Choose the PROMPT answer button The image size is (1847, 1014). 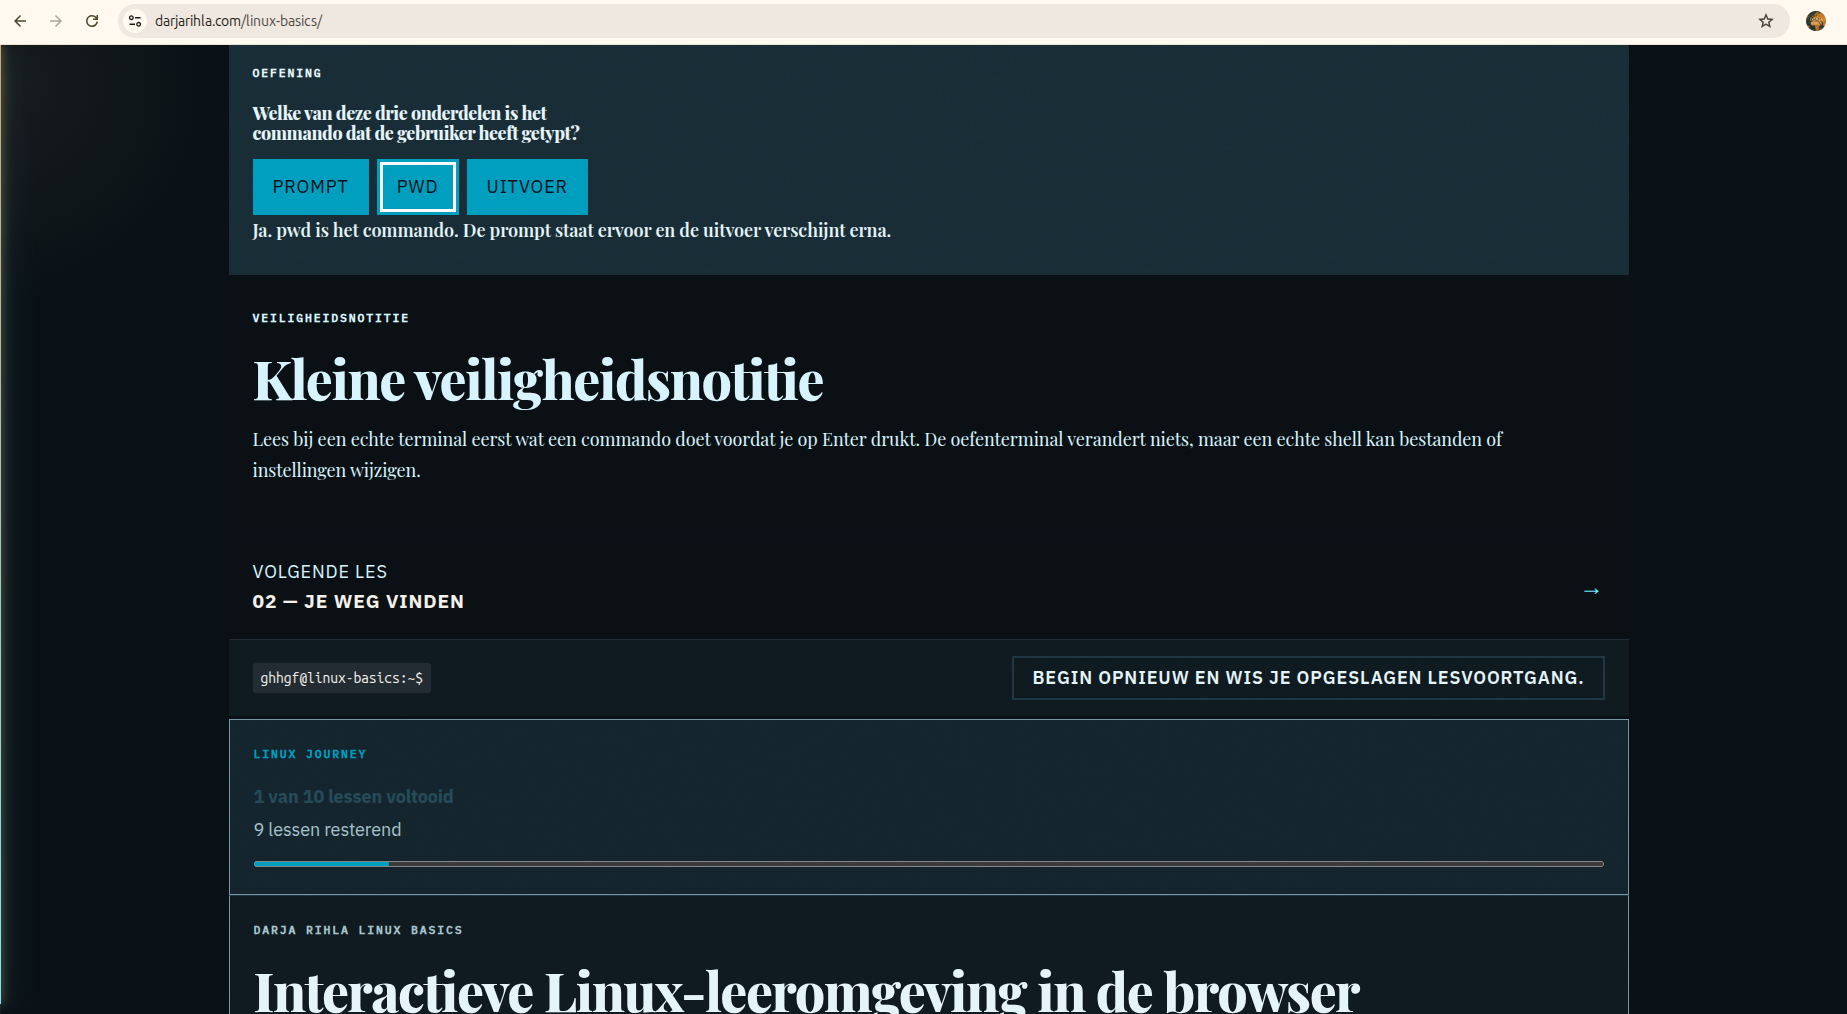310,187
